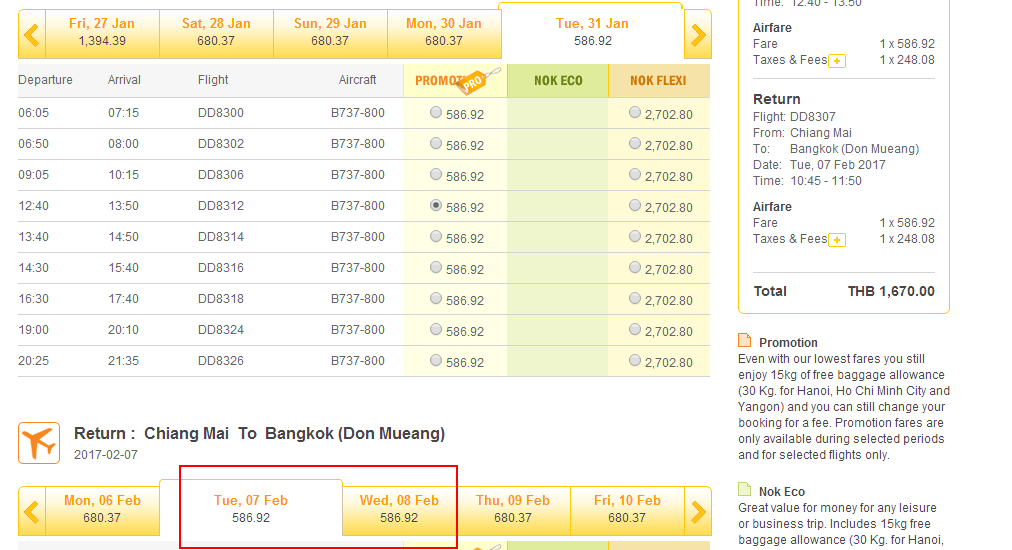Choose Promotion fare for flight DD8324
Viewport: 1012px width, 550px height.
(436, 329)
